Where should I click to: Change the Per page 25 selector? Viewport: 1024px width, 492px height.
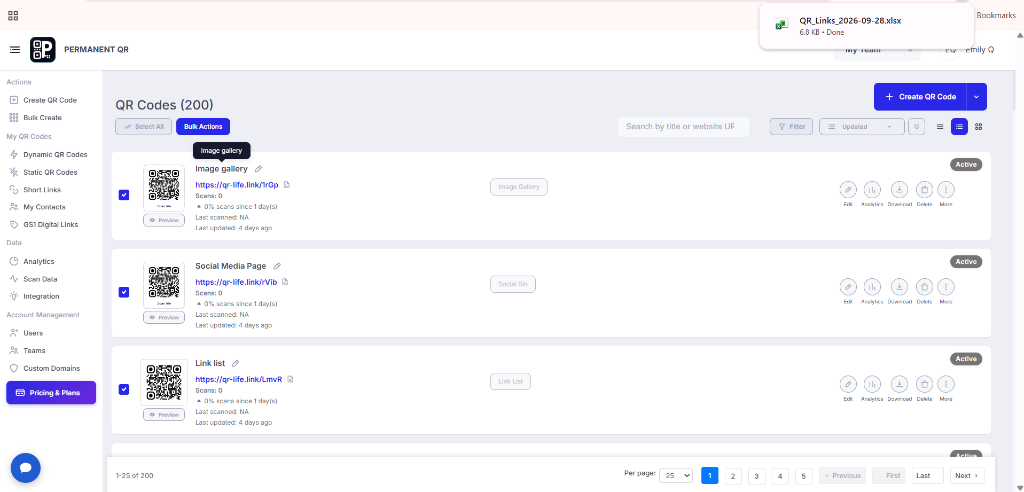pyautogui.click(x=675, y=476)
